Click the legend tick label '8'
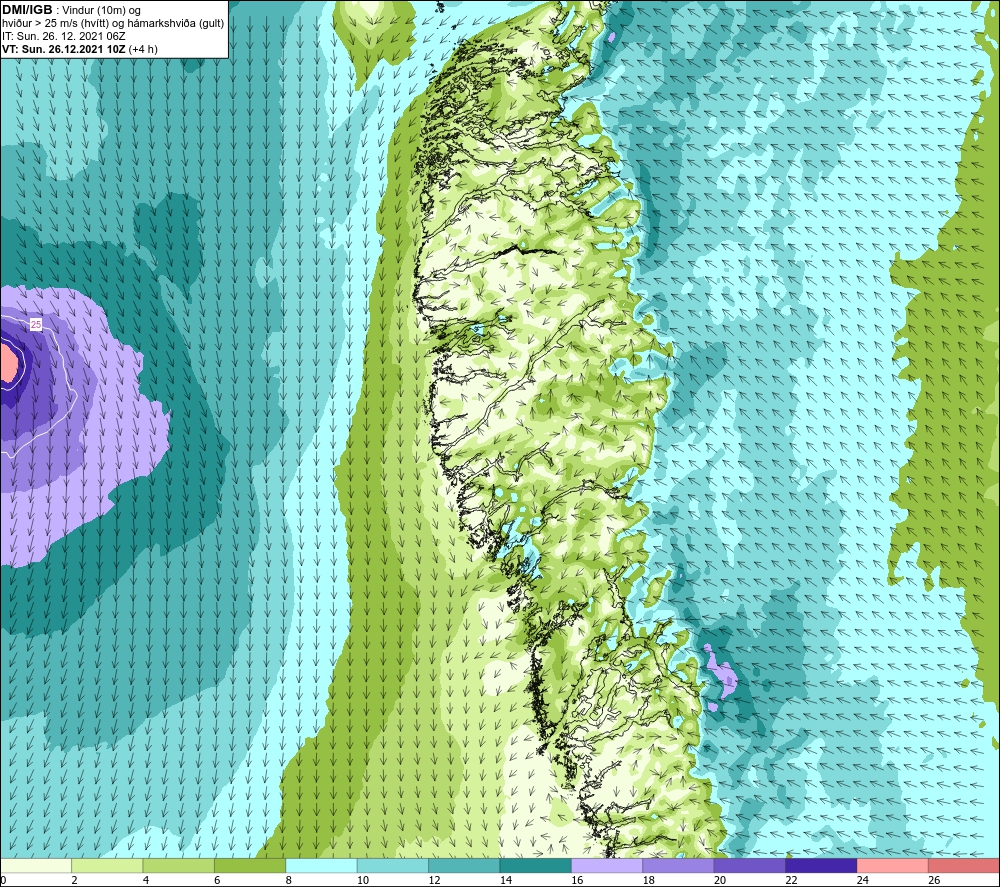This screenshot has height=887, width=1000. [x=289, y=880]
